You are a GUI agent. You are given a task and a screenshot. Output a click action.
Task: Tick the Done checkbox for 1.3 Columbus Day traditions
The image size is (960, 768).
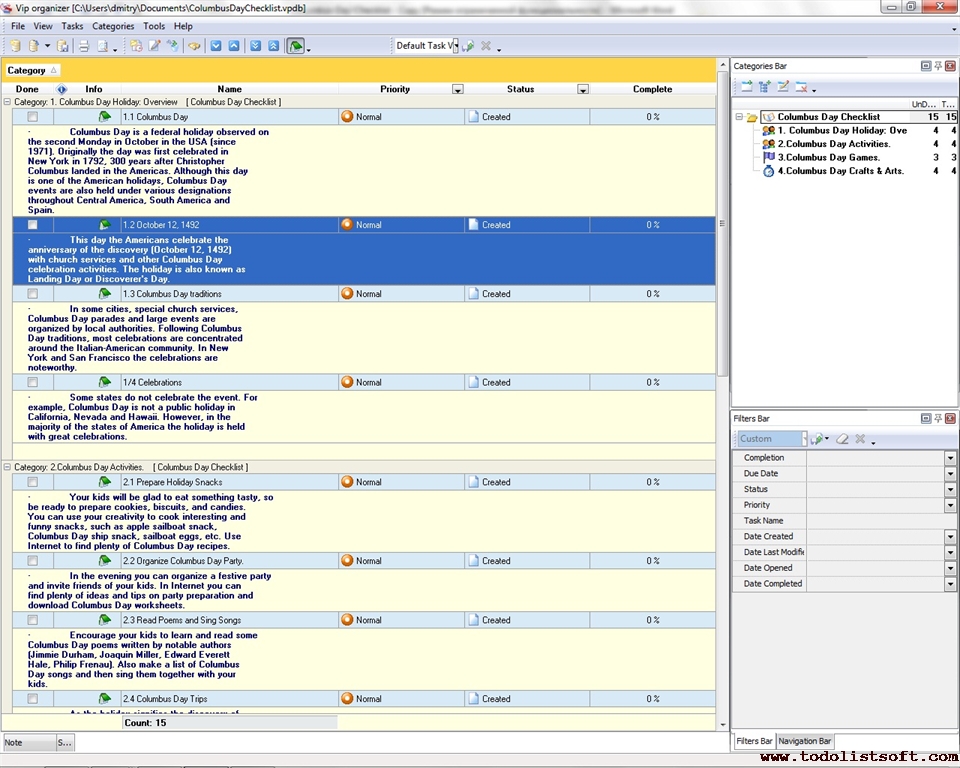click(33, 294)
